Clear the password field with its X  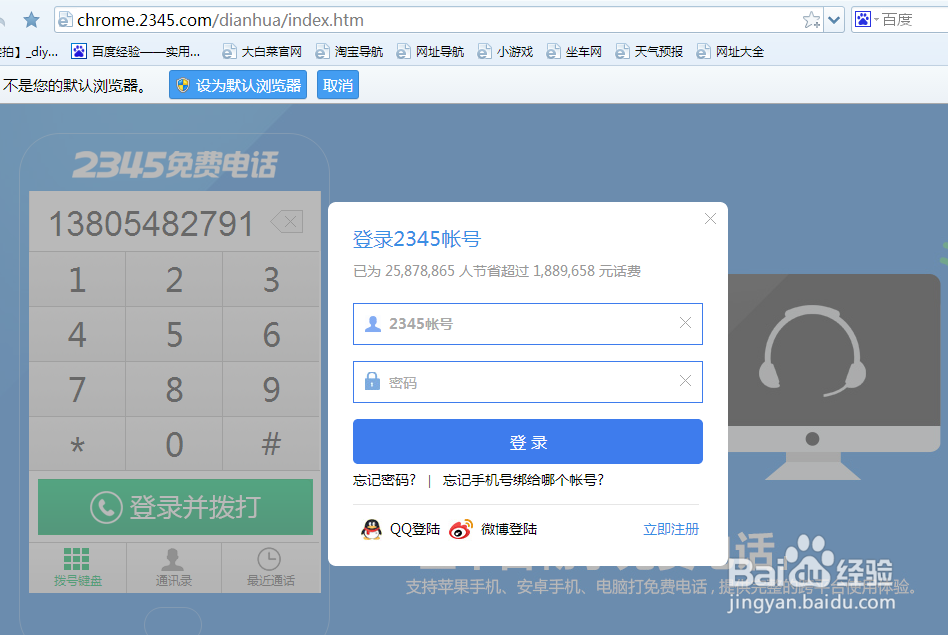click(x=685, y=380)
